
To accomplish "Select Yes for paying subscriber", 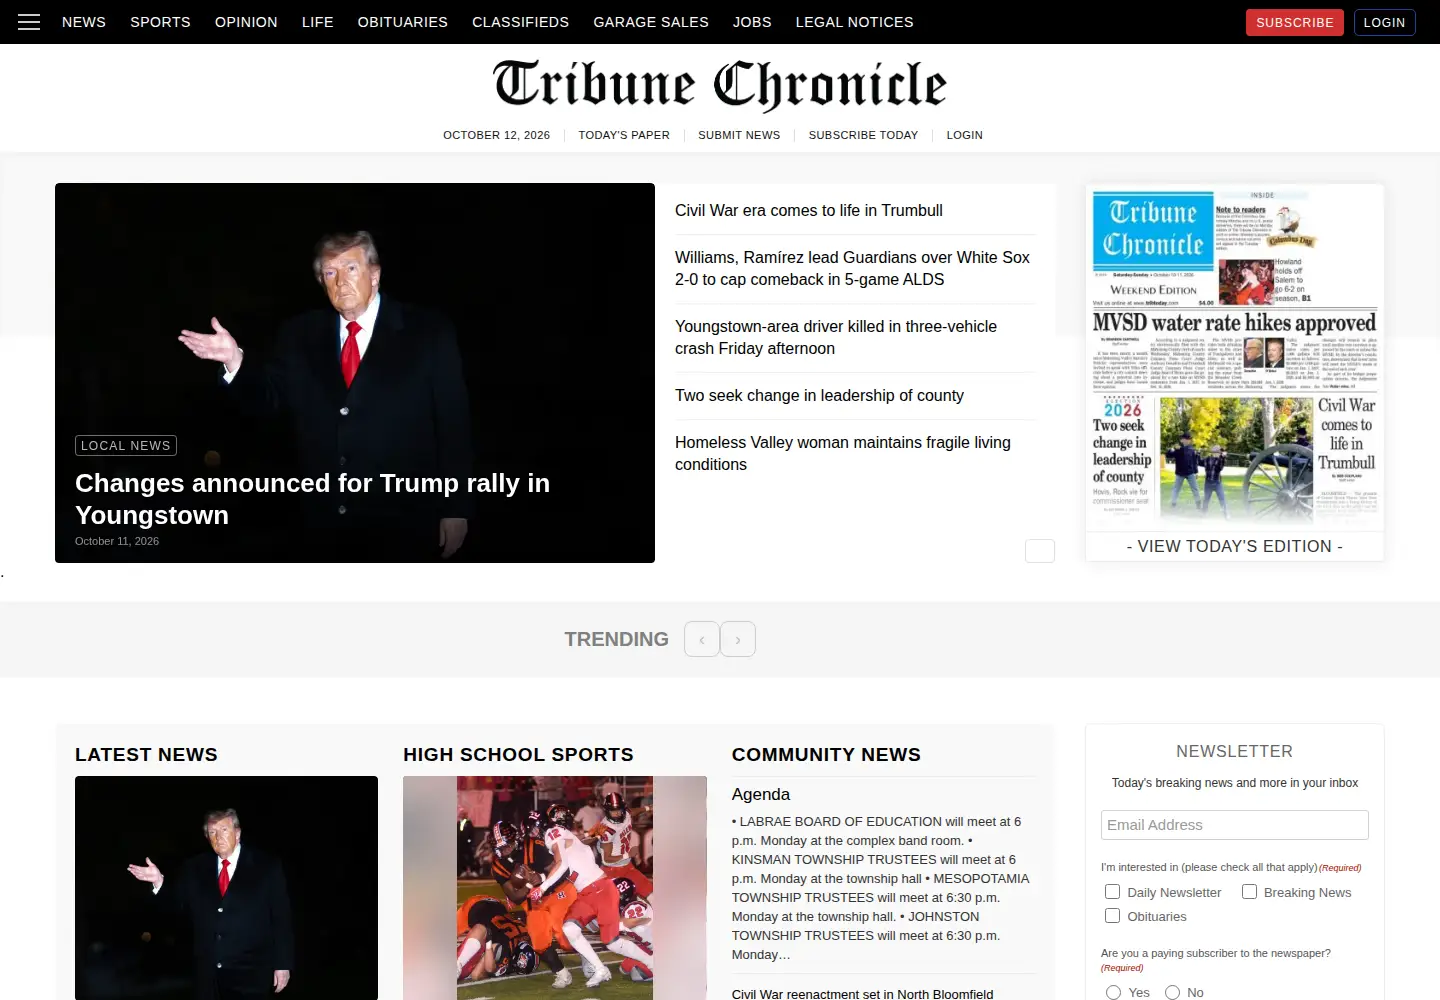I will click(1113, 993).
